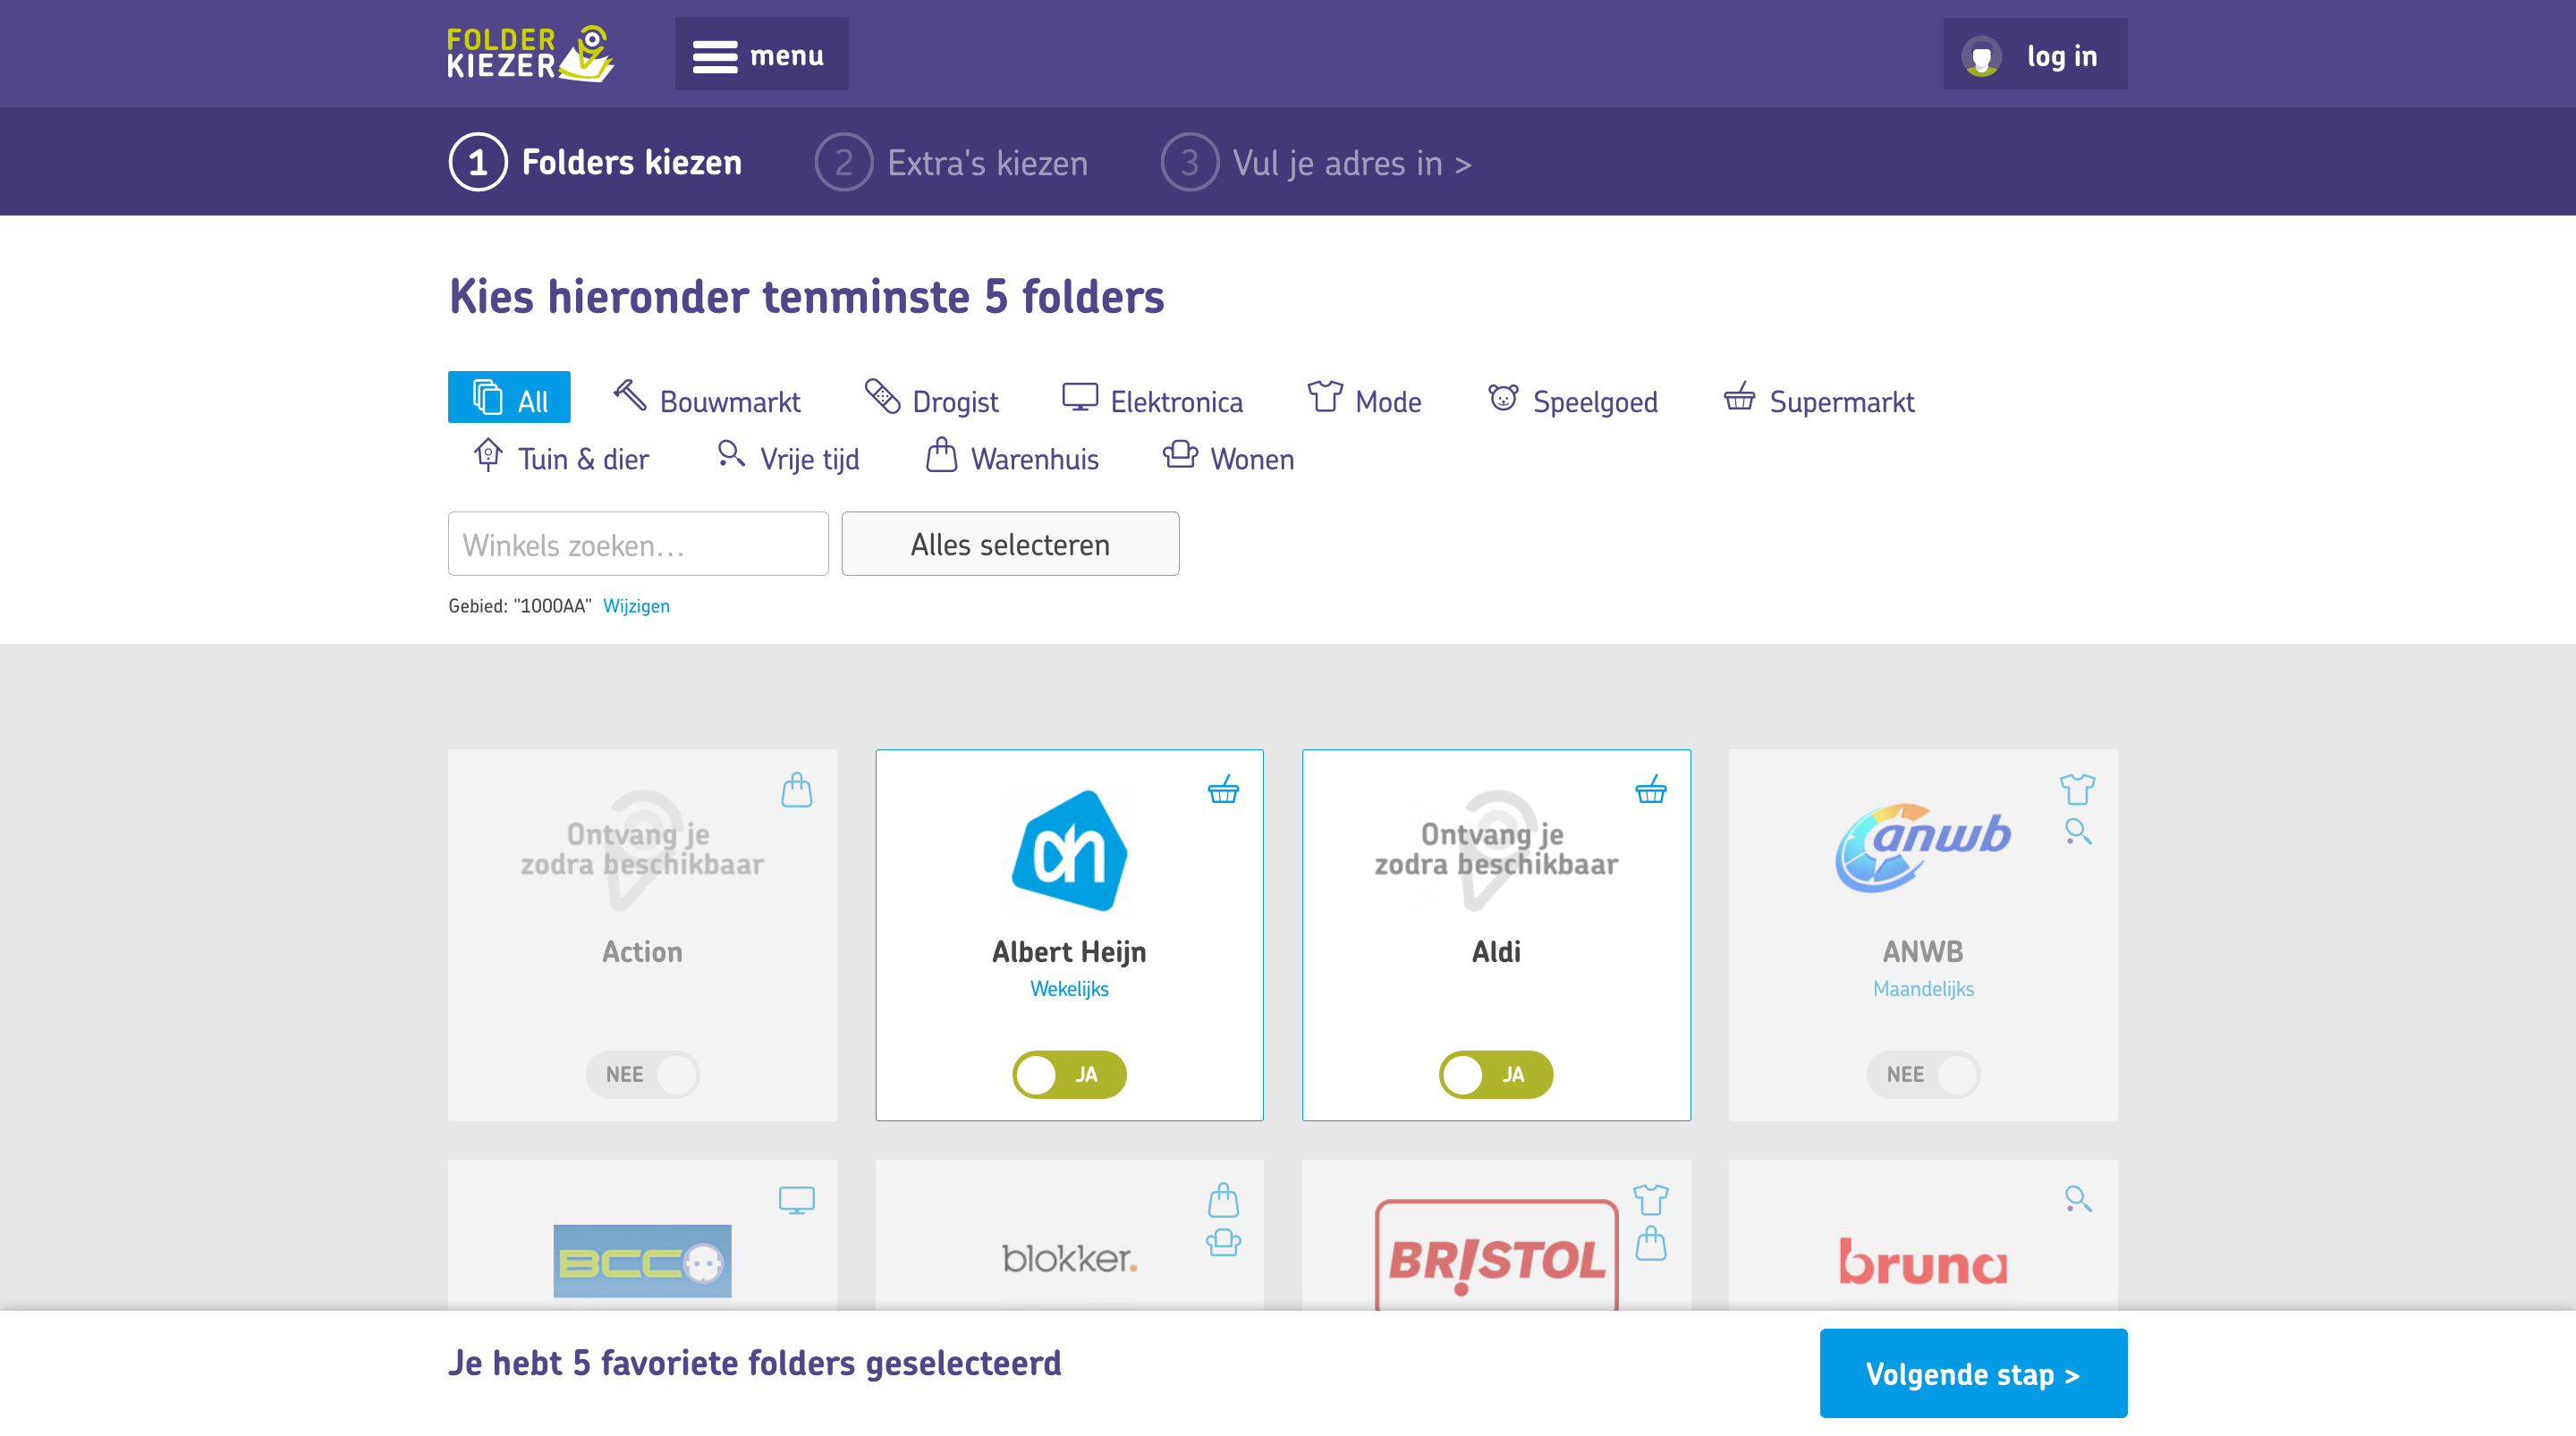Click the basket icon on Aldi card
This screenshot has width=2576, height=1436.
(1651, 789)
